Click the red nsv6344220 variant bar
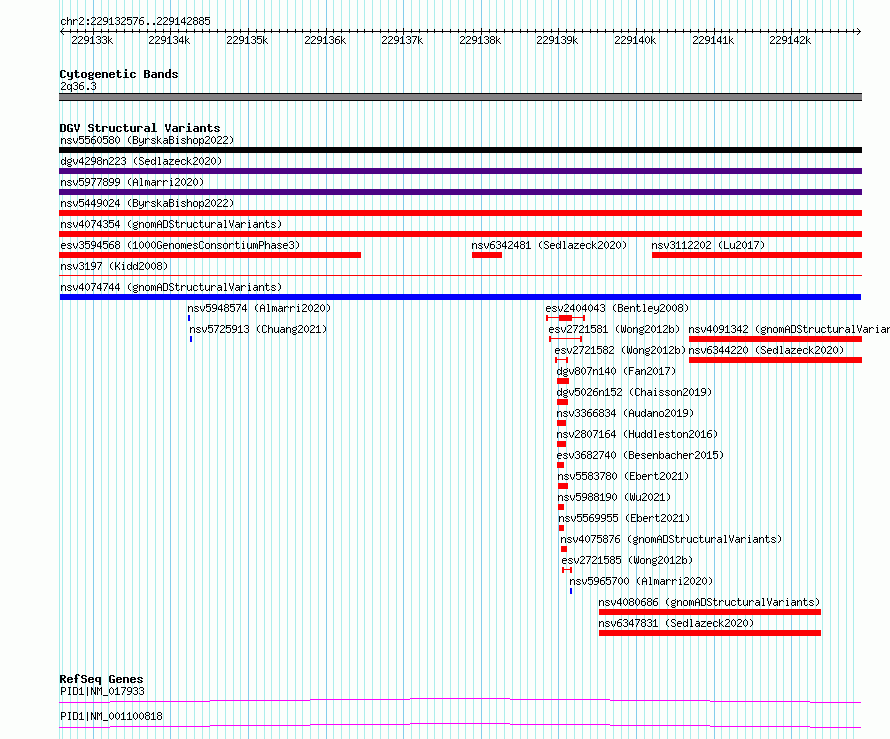Screen dimensions: 890x739 point(775,360)
